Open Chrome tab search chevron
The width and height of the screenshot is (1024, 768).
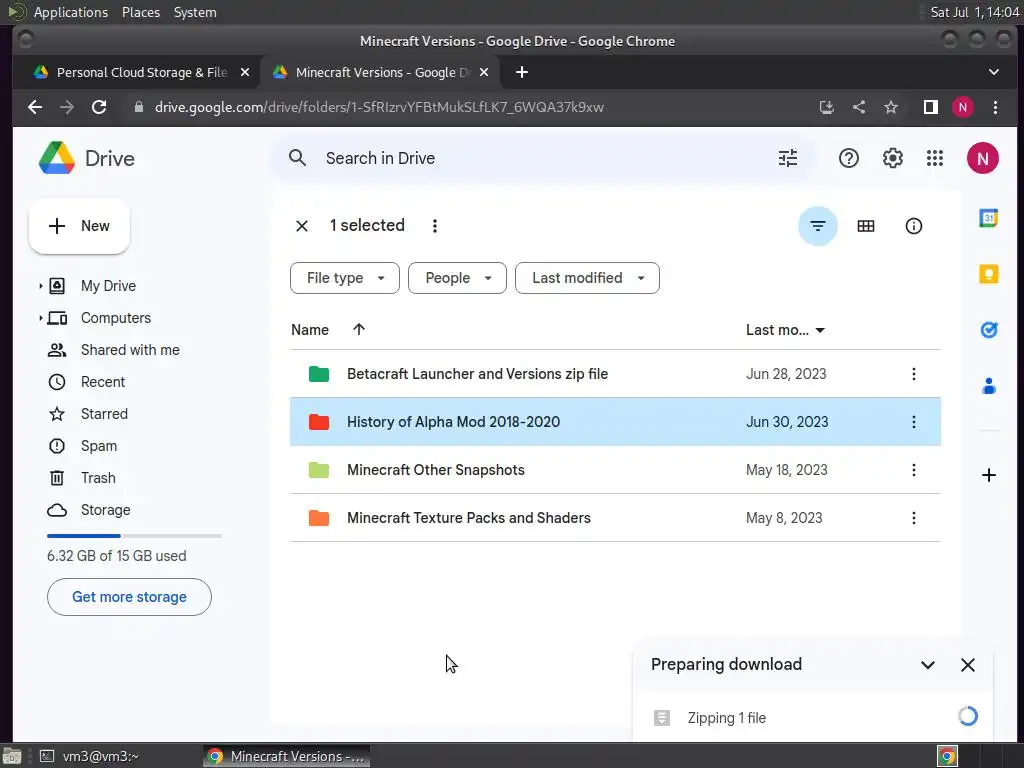993,72
